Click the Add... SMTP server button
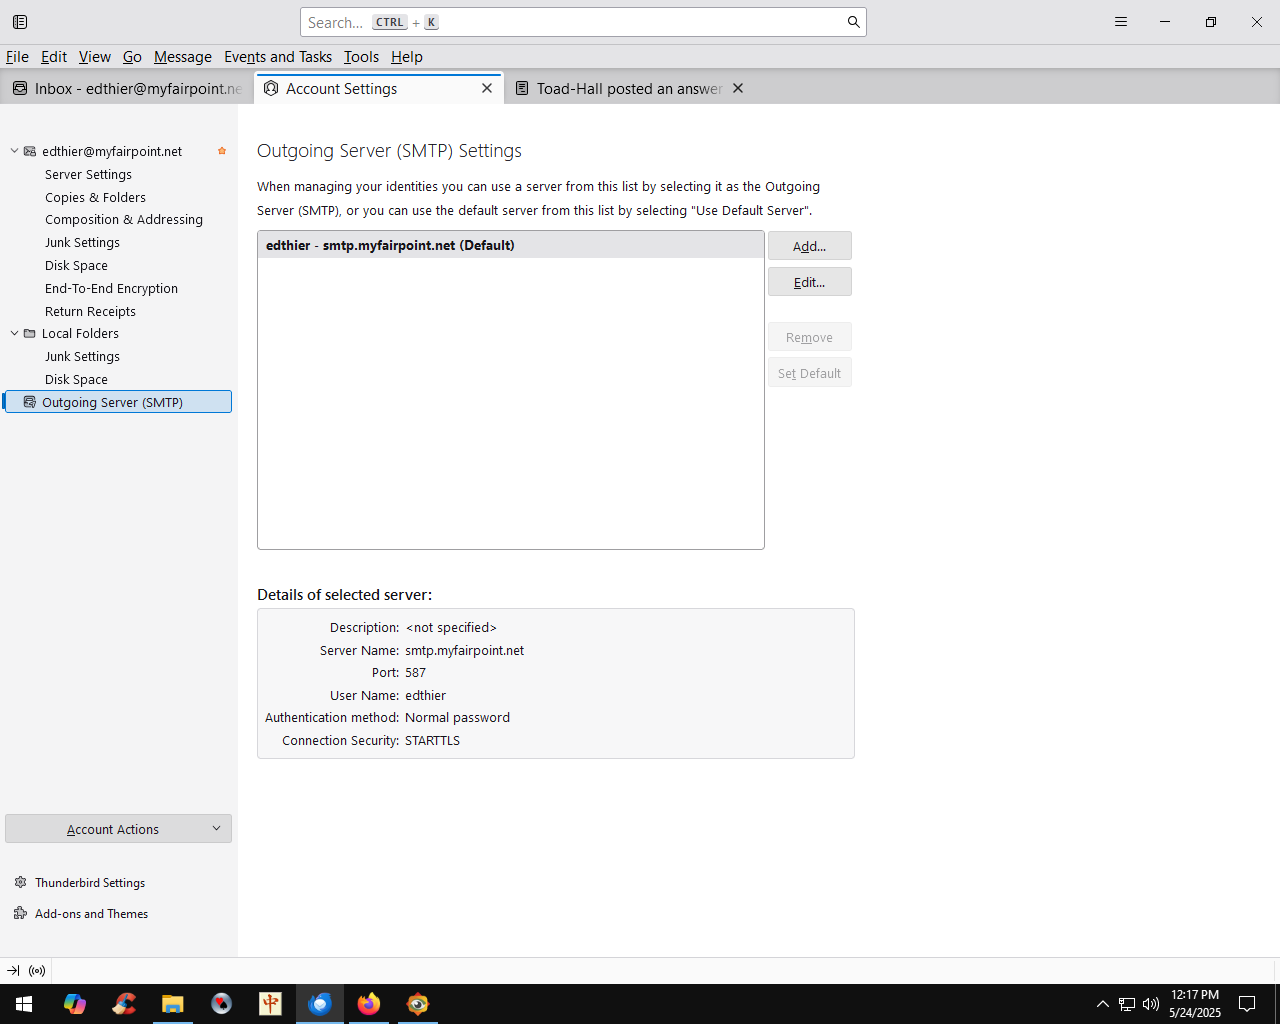 point(810,246)
